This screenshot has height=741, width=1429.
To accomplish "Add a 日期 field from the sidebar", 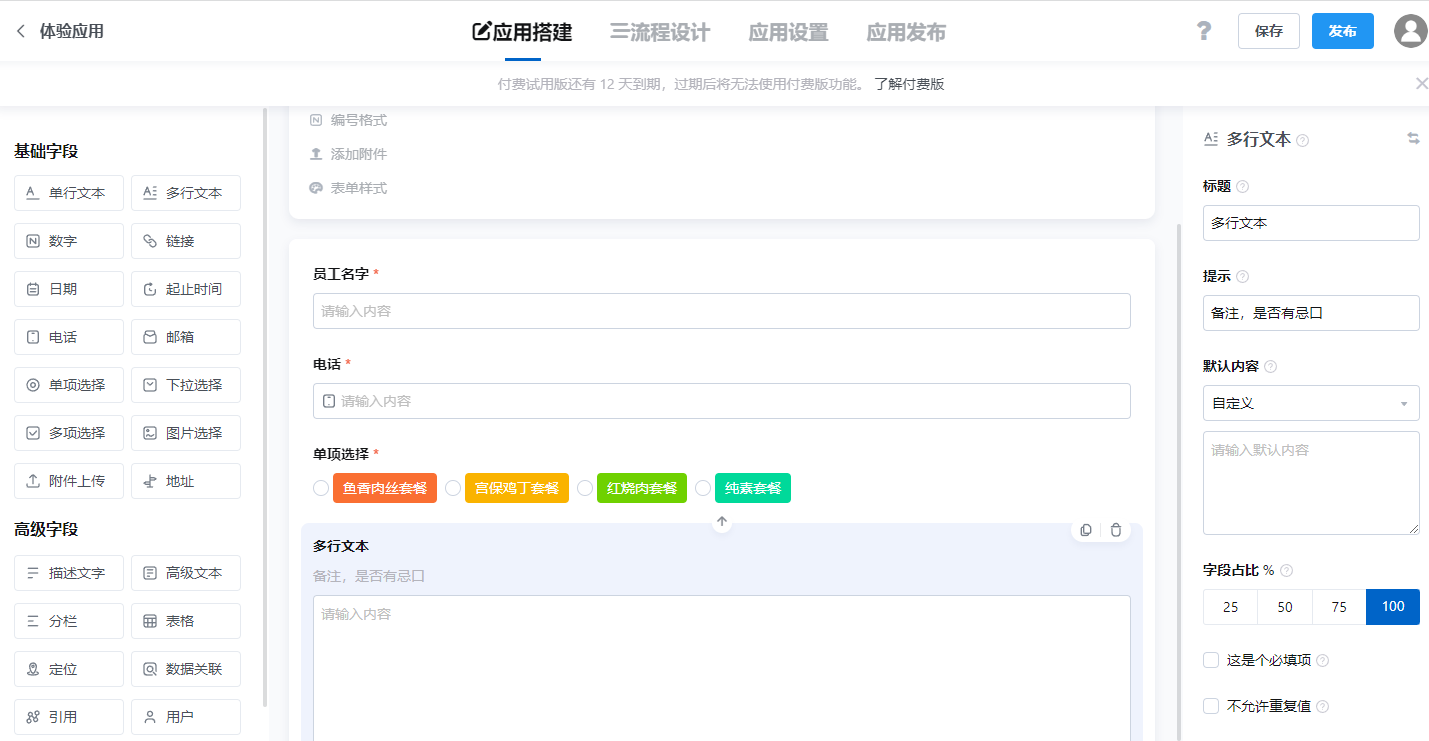I will point(68,288).
